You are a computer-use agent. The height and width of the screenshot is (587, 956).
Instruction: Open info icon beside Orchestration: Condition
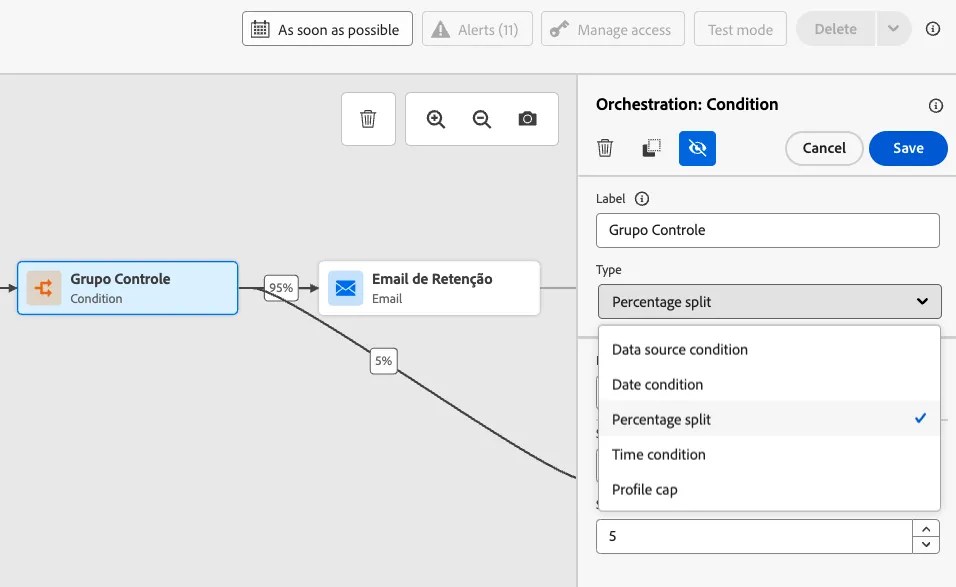[x=935, y=105]
